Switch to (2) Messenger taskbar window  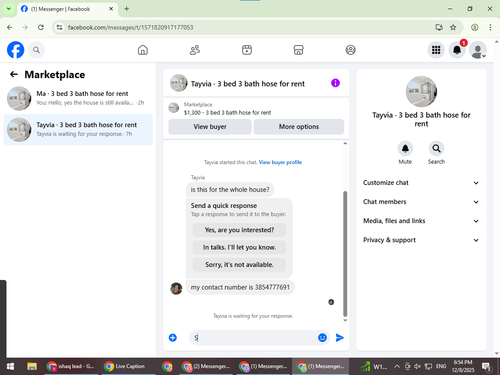coord(207,367)
